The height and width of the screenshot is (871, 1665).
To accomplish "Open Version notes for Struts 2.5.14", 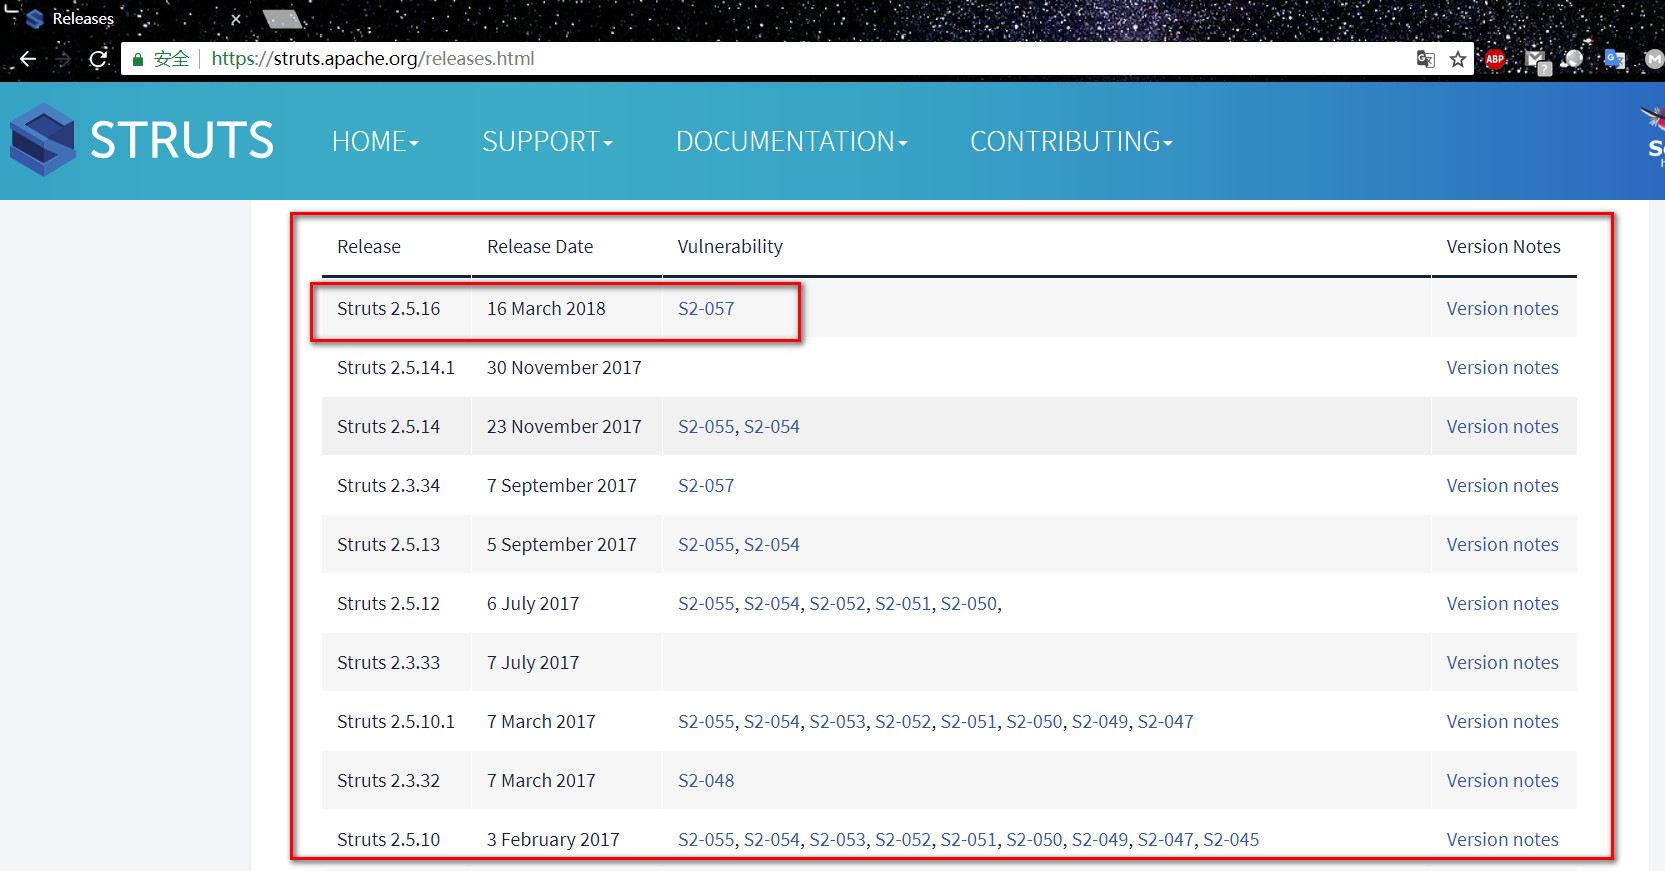I will tap(1502, 427).
